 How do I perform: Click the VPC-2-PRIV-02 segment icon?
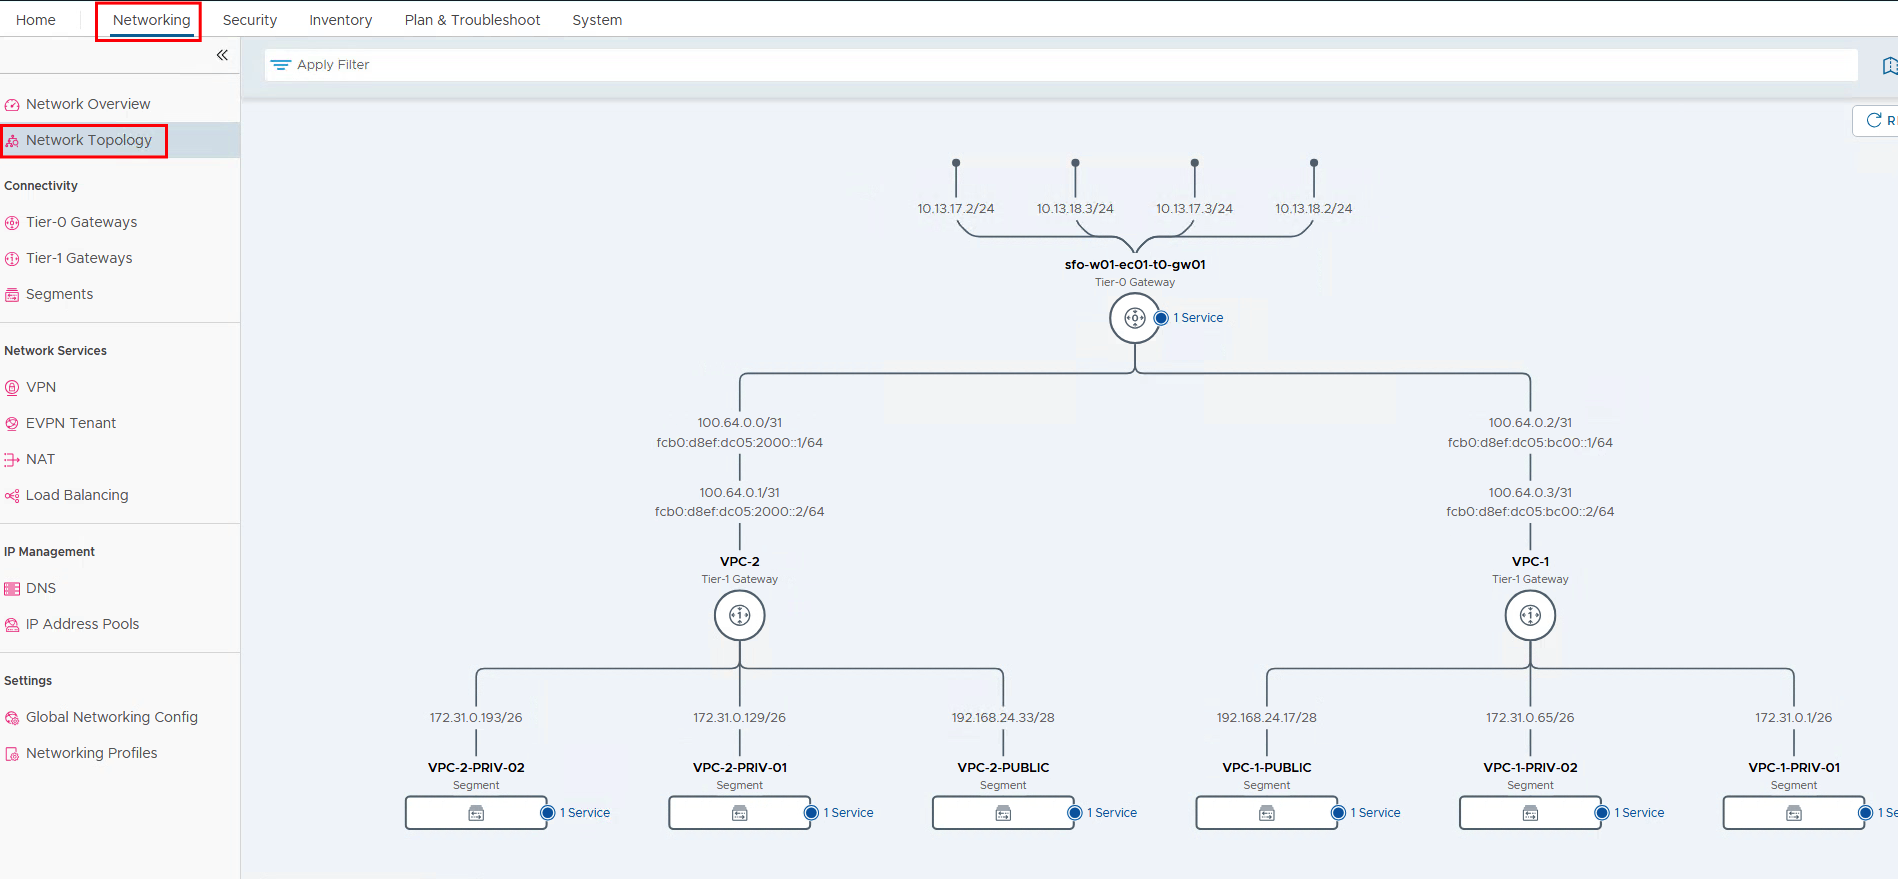476,813
